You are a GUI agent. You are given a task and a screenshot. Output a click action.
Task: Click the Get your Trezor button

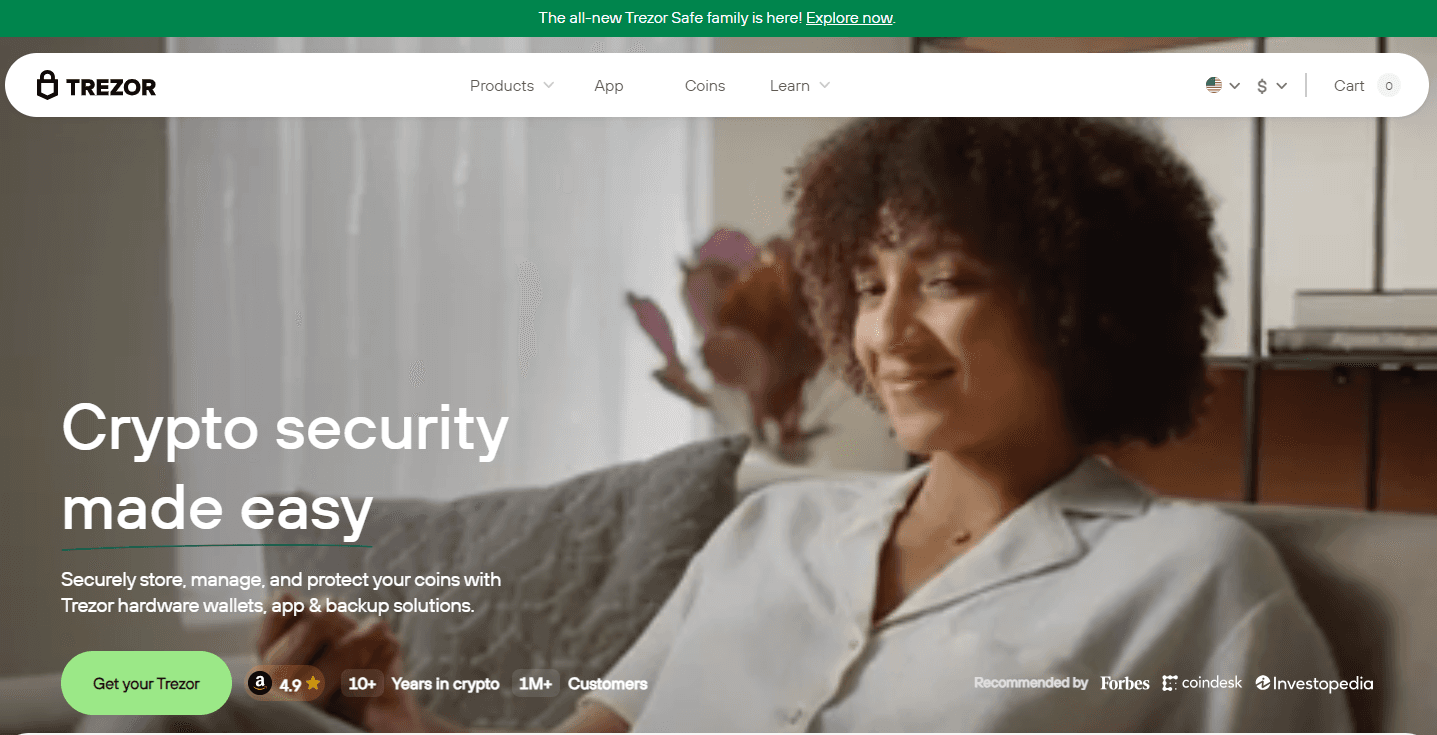[x=146, y=684]
